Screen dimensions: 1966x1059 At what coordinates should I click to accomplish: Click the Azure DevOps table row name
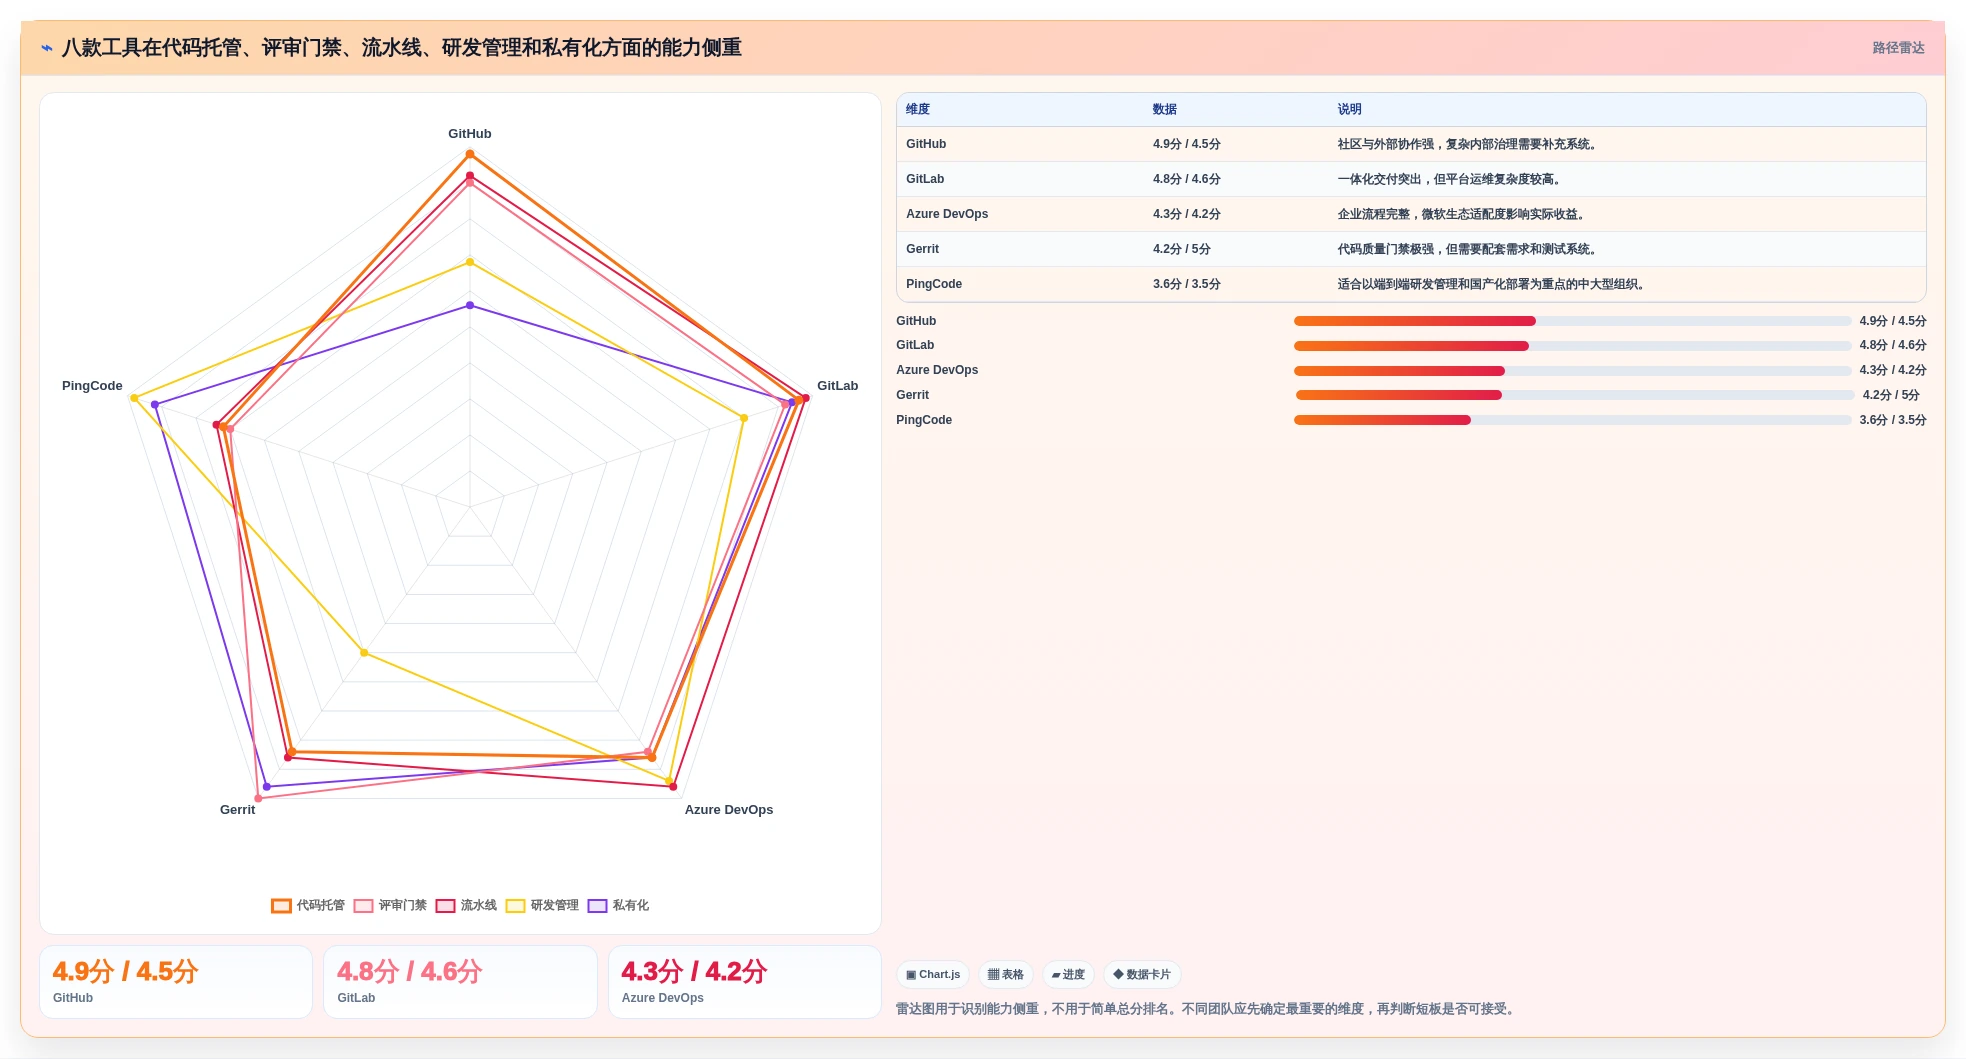click(947, 215)
